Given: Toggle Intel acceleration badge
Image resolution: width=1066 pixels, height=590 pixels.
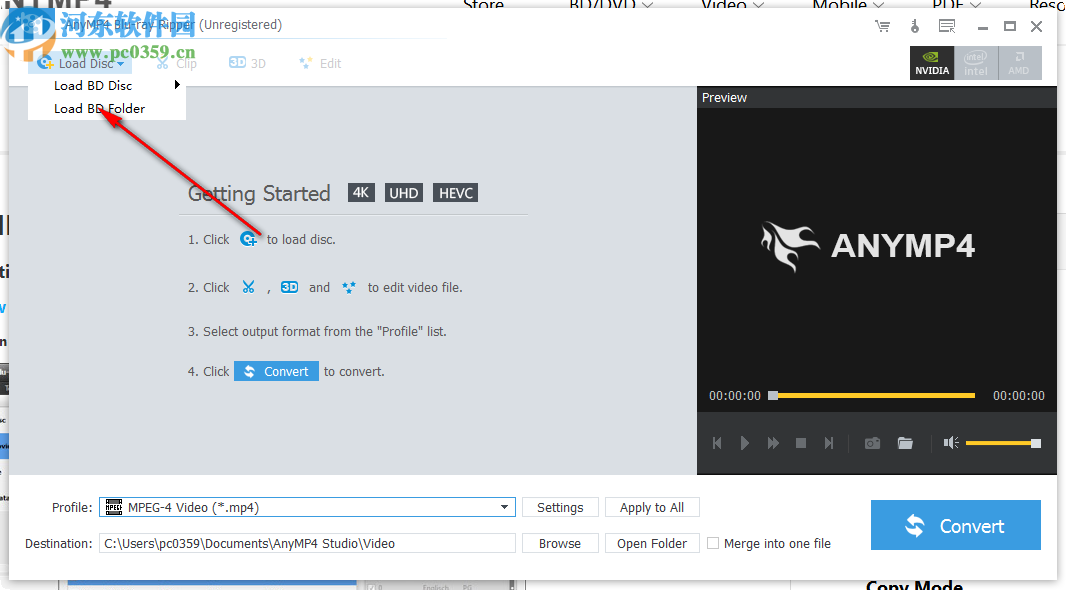Looking at the screenshot, I should point(976,63).
